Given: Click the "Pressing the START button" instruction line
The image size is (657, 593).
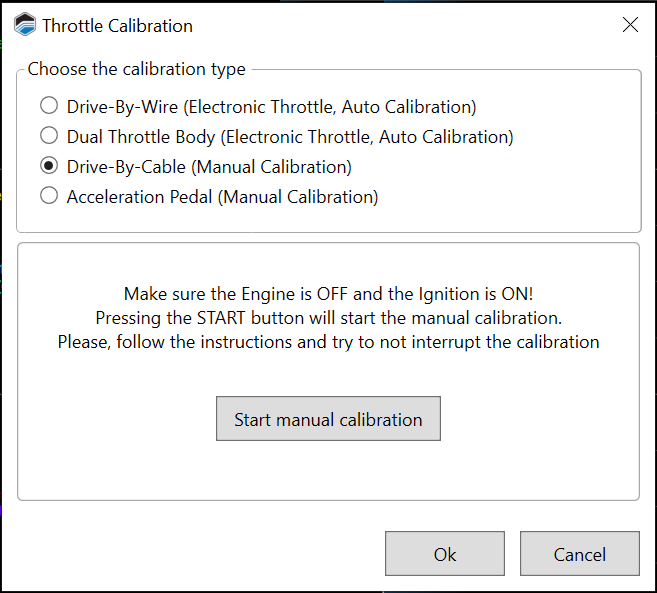Looking at the screenshot, I should (328, 318).
